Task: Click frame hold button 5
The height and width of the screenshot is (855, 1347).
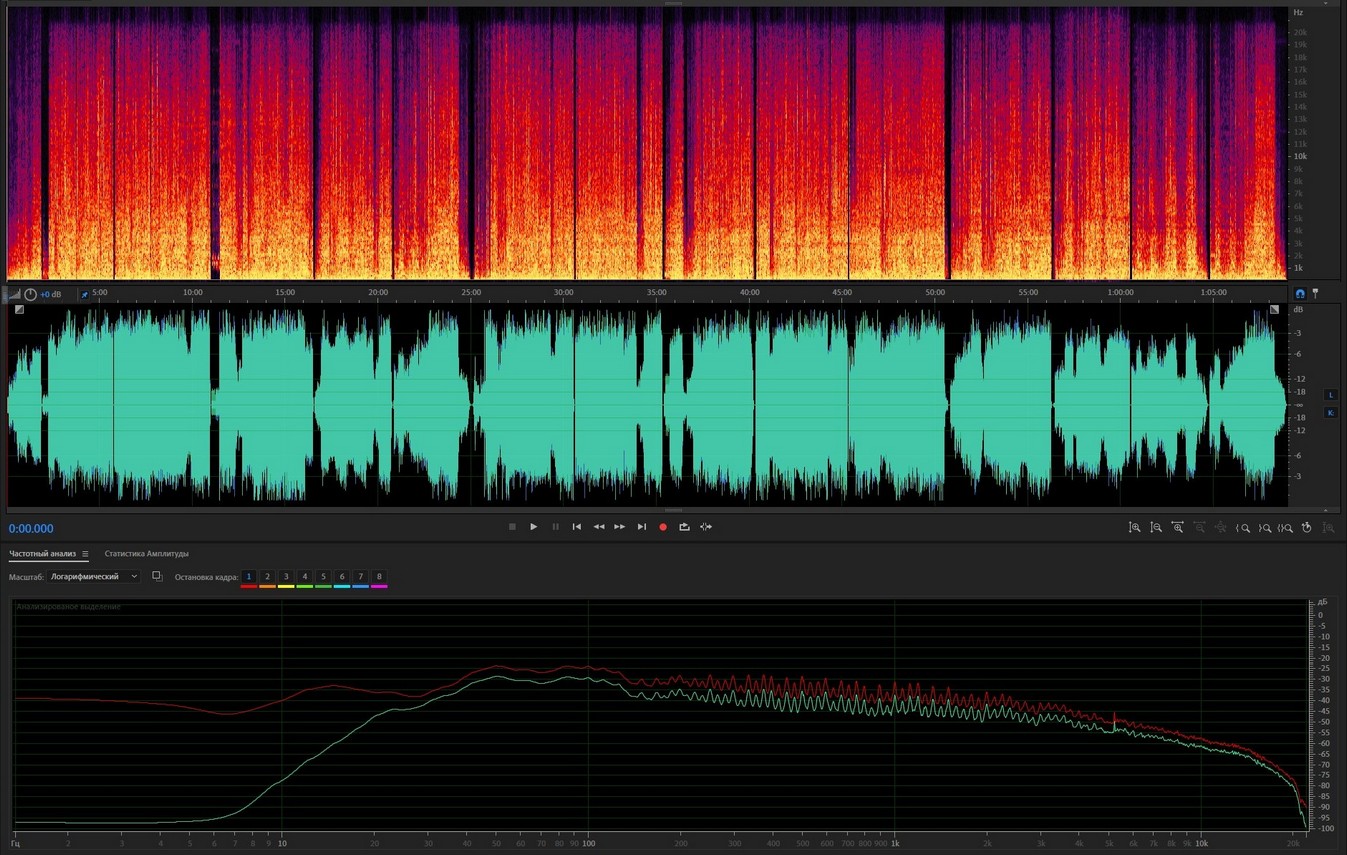Action: tap(323, 577)
